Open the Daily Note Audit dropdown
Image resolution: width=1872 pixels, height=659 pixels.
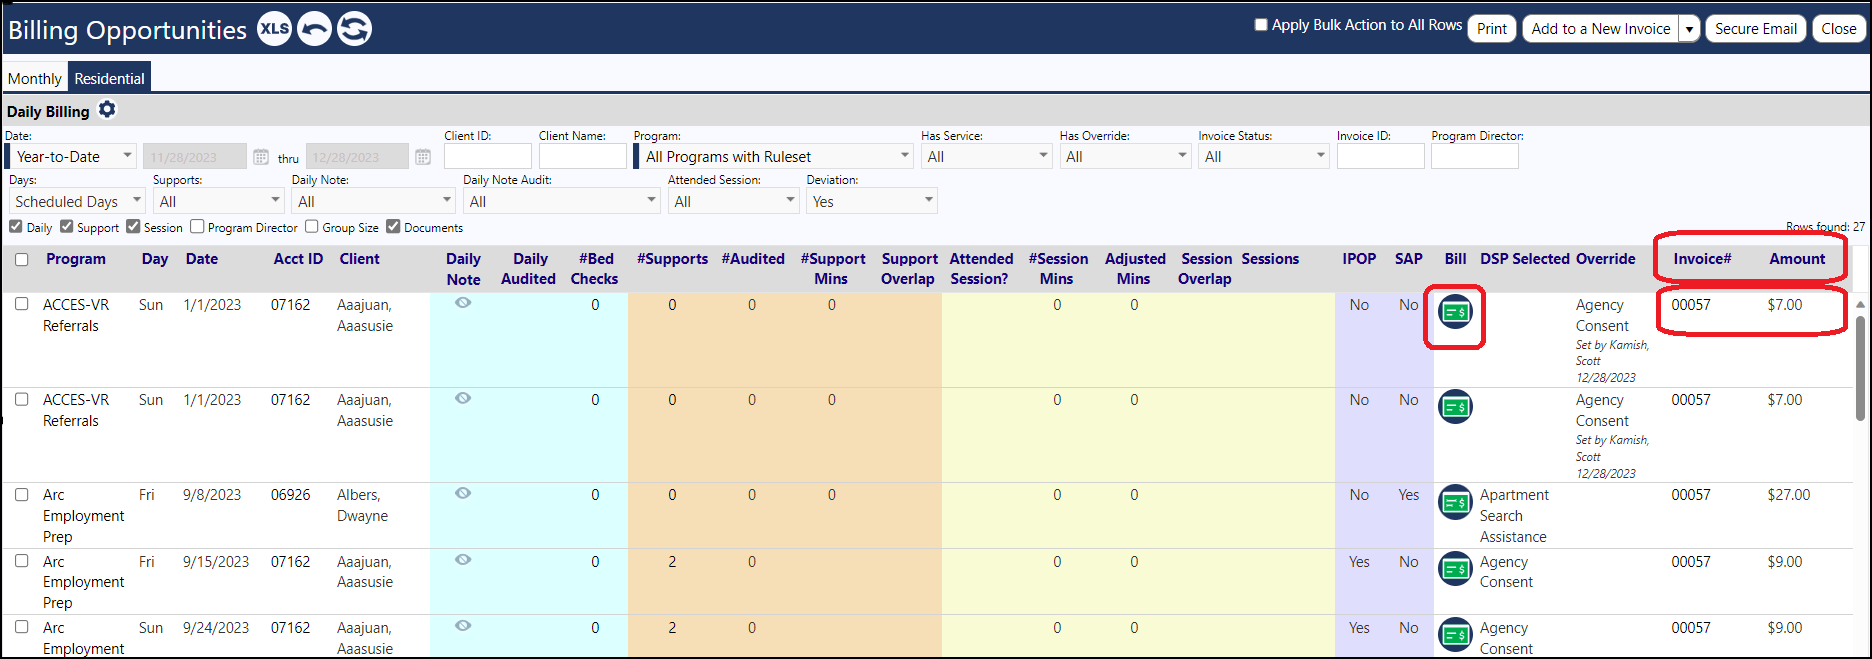click(x=561, y=201)
